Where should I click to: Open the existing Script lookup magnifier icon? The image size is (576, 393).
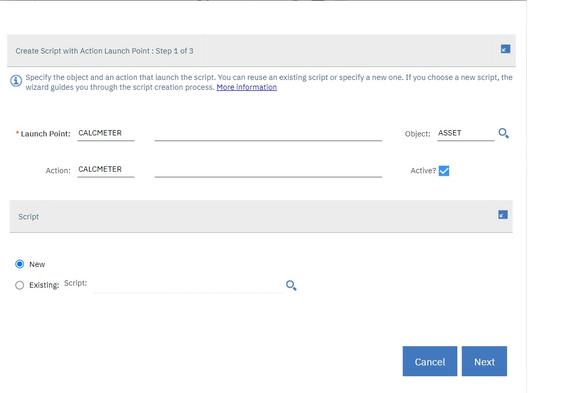[x=291, y=285]
